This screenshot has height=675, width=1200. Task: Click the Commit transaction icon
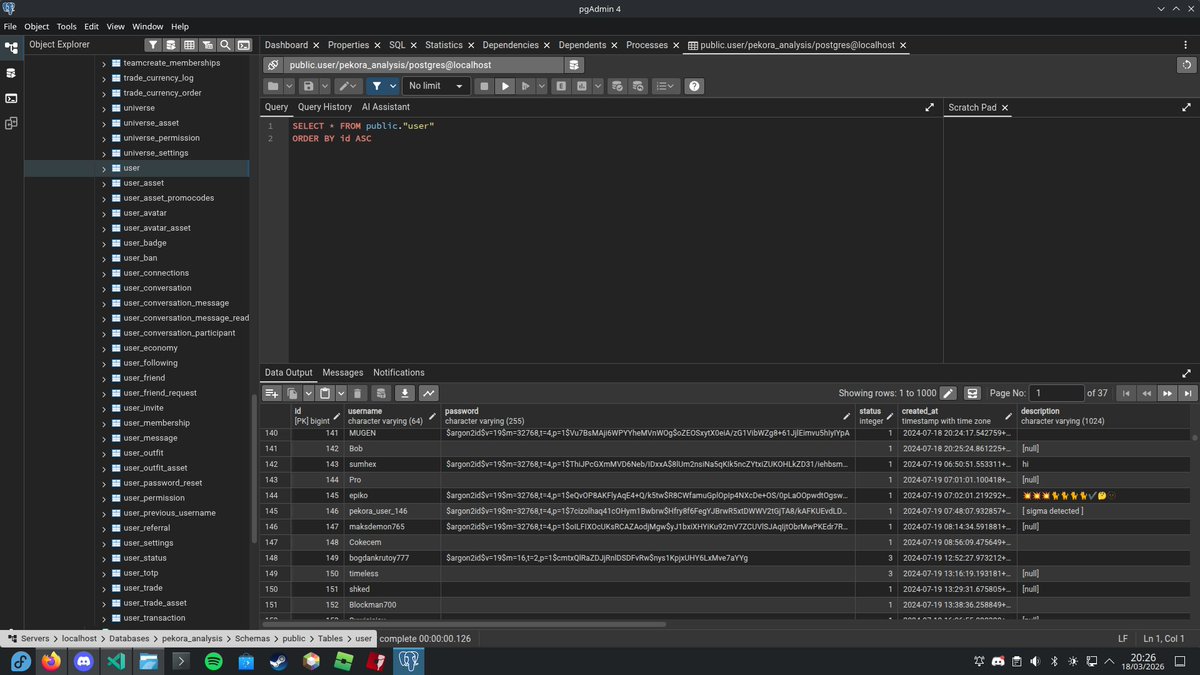[x=617, y=86]
